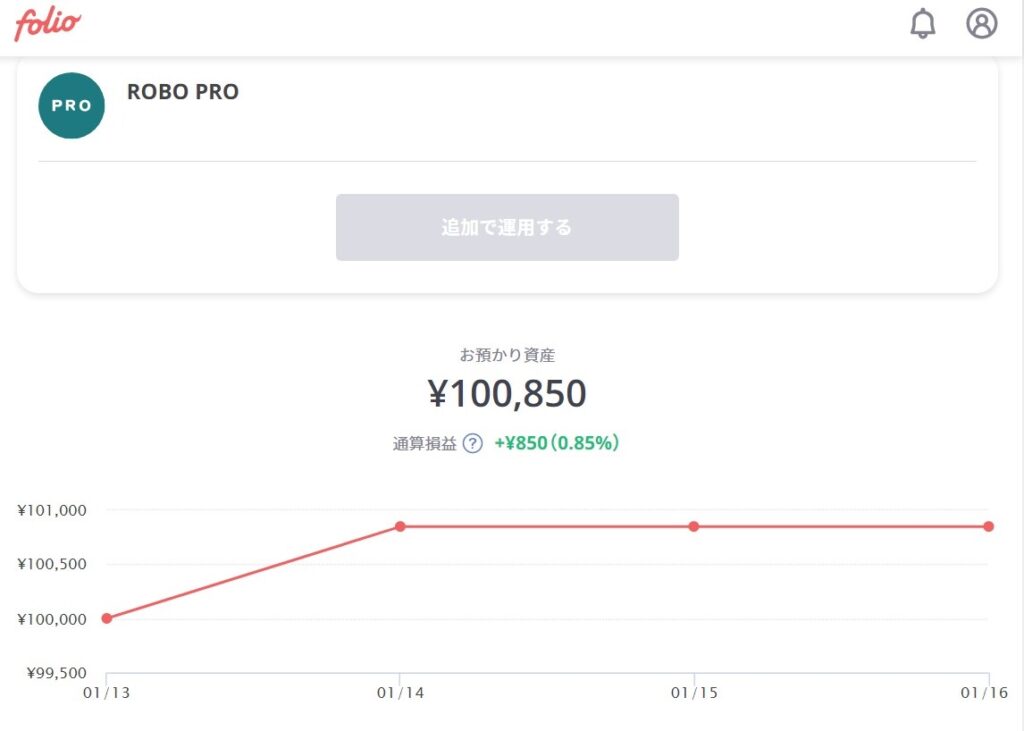This screenshot has height=731, width=1024.
Task: Click the 01/14 x-axis date label
Action: point(400,693)
